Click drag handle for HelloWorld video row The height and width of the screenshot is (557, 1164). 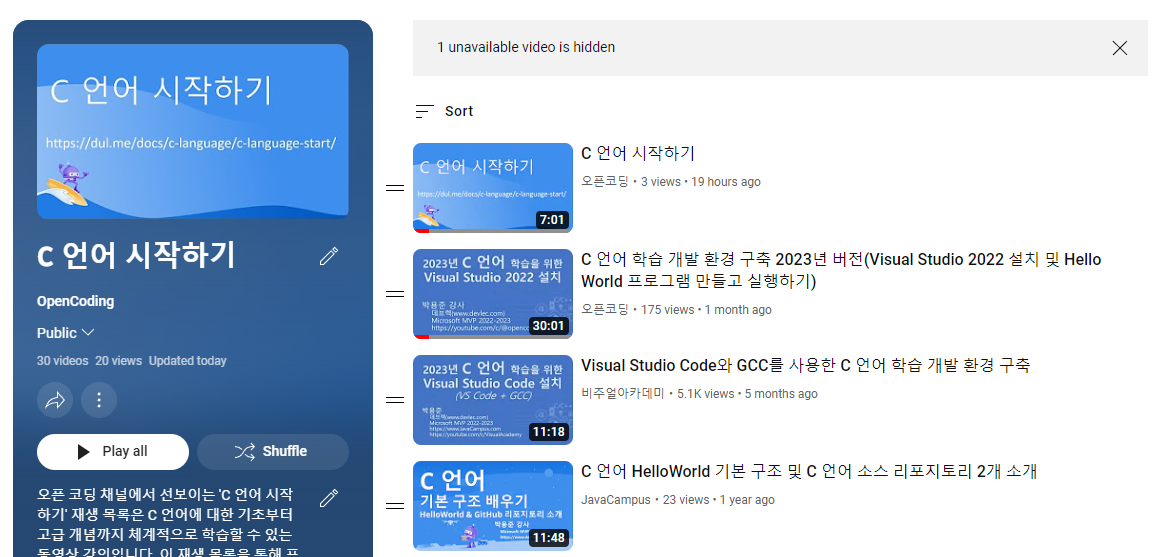click(395, 506)
